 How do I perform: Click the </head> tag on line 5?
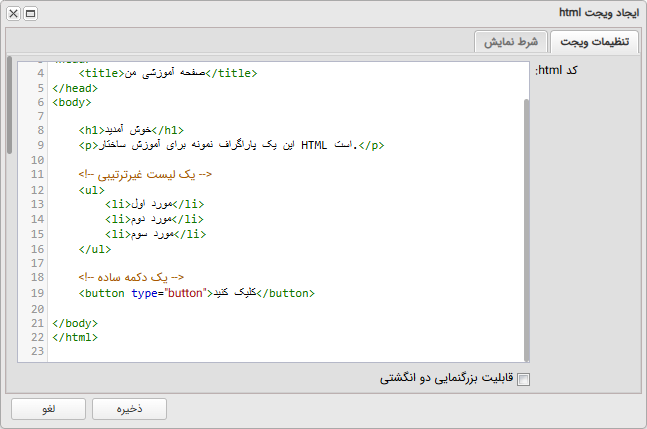(x=75, y=88)
